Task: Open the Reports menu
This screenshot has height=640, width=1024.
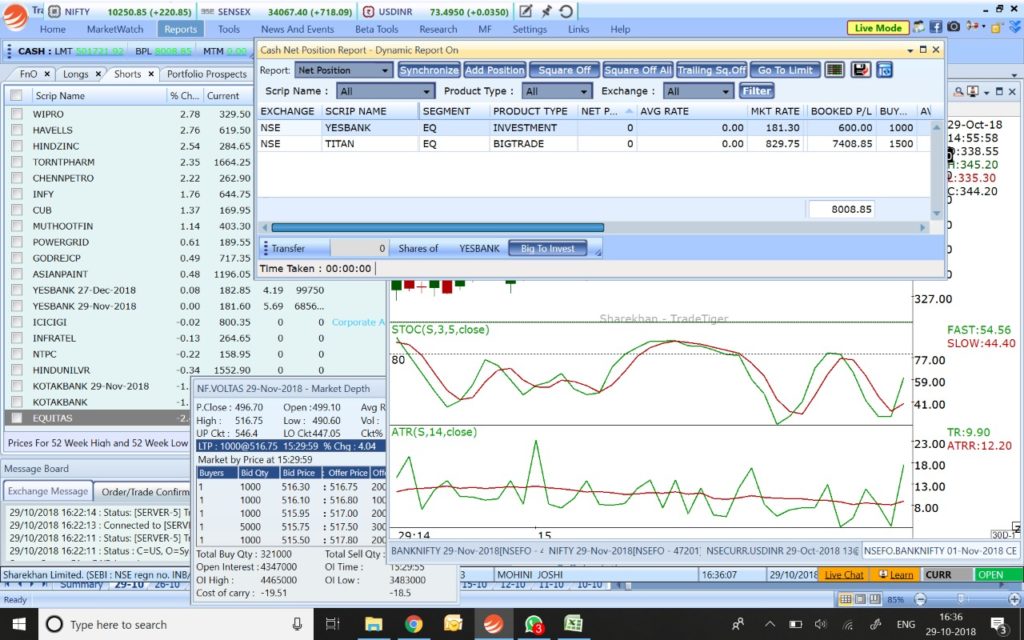Action: tap(181, 29)
